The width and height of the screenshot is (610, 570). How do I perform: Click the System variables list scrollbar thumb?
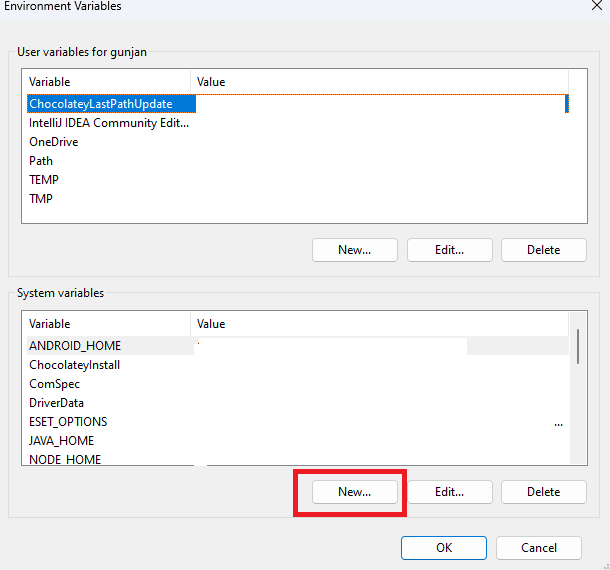(x=578, y=346)
